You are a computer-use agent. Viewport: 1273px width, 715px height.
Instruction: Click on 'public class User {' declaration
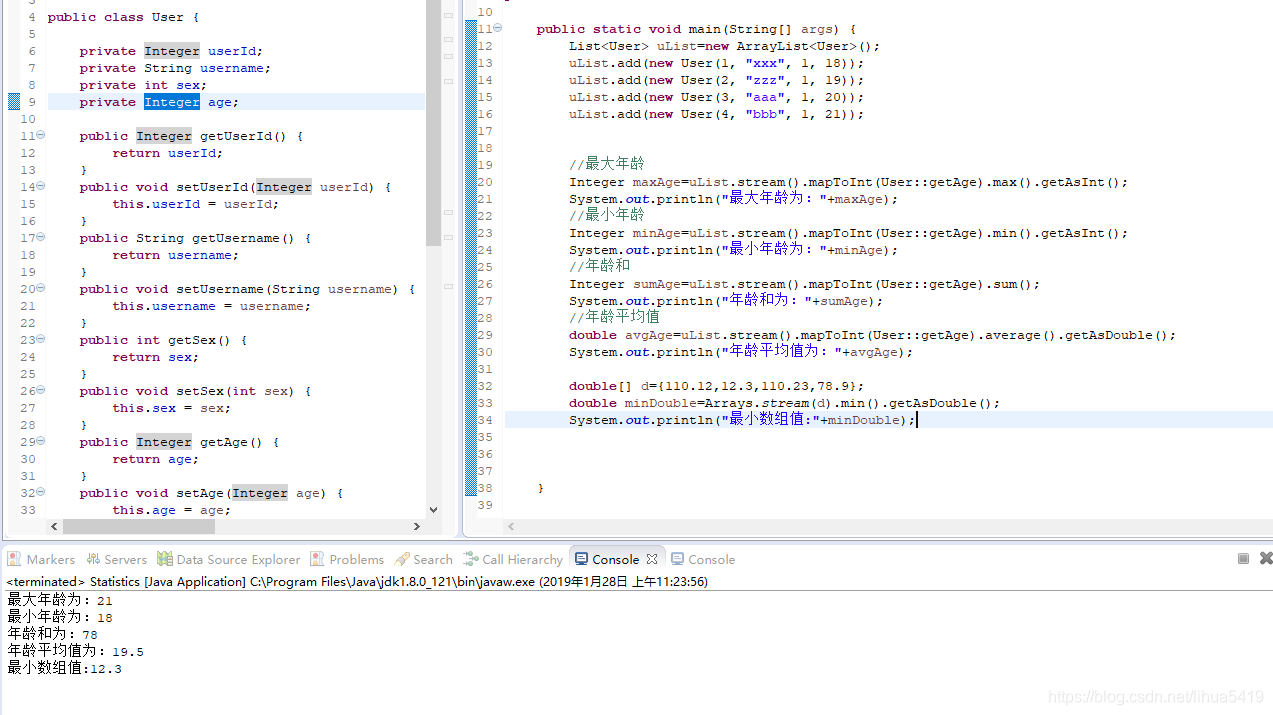click(x=123, y=17)
